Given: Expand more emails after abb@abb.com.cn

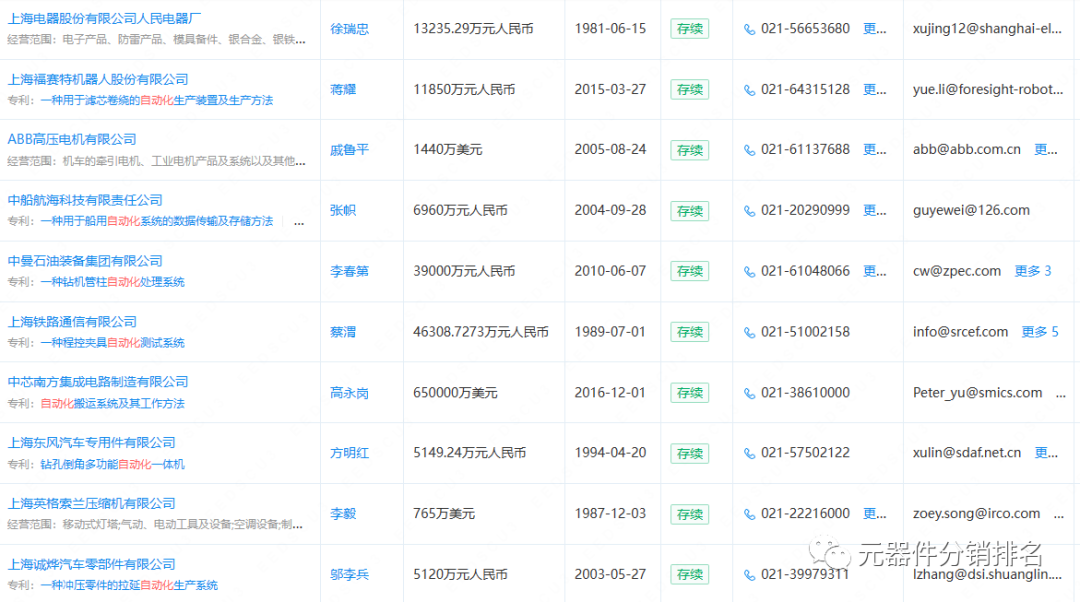Looking at the screenshot, I should click(1046, 149).
